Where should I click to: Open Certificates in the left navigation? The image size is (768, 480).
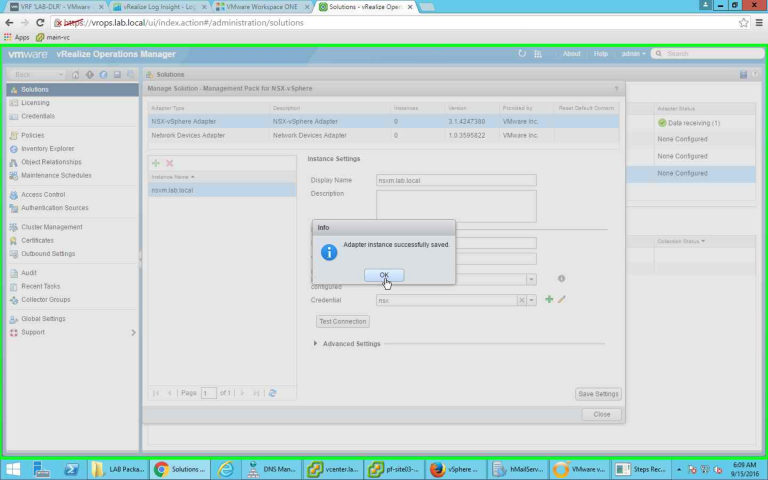click(x=37, y=240)
